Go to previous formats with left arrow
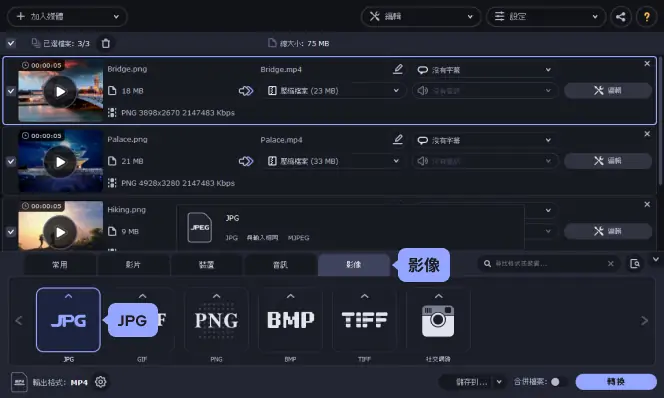Viewport: 664px width, 398px height. click(x=19, y=321)
